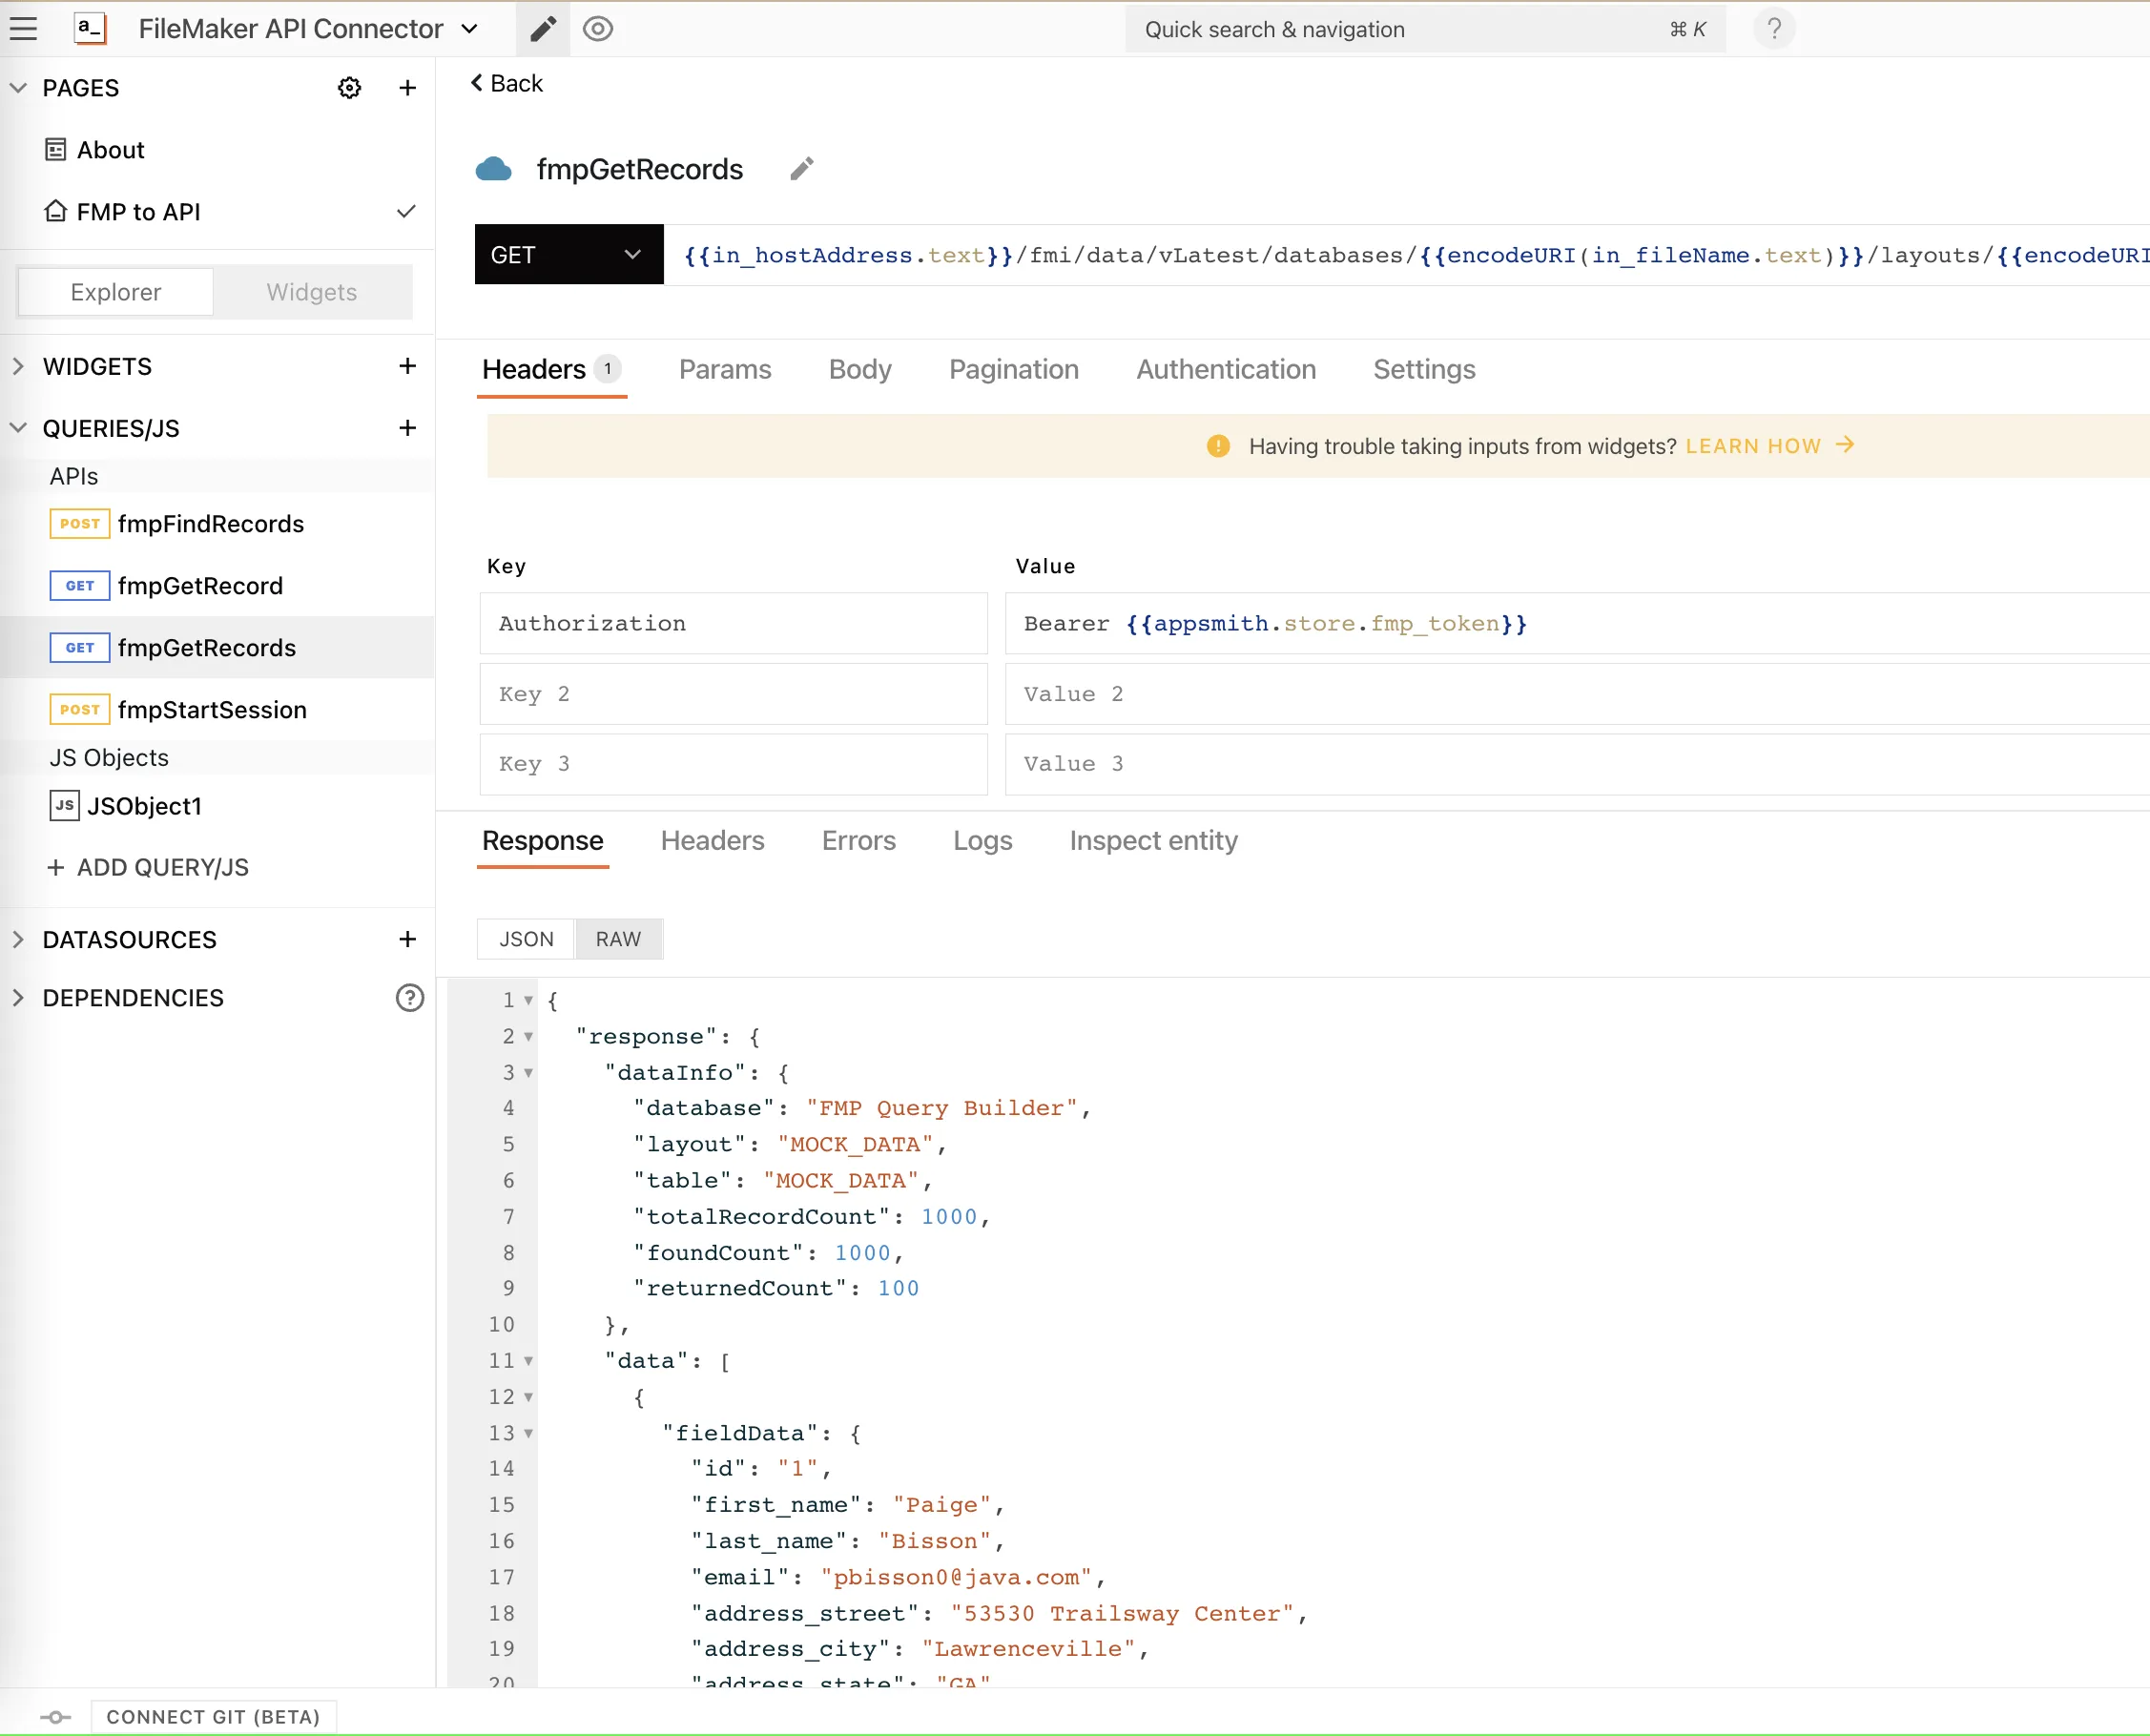Rename fmpGetRecords via pencil icon
The width and height of the screenshot is (2150, 1736).
[x=800, y=168]
